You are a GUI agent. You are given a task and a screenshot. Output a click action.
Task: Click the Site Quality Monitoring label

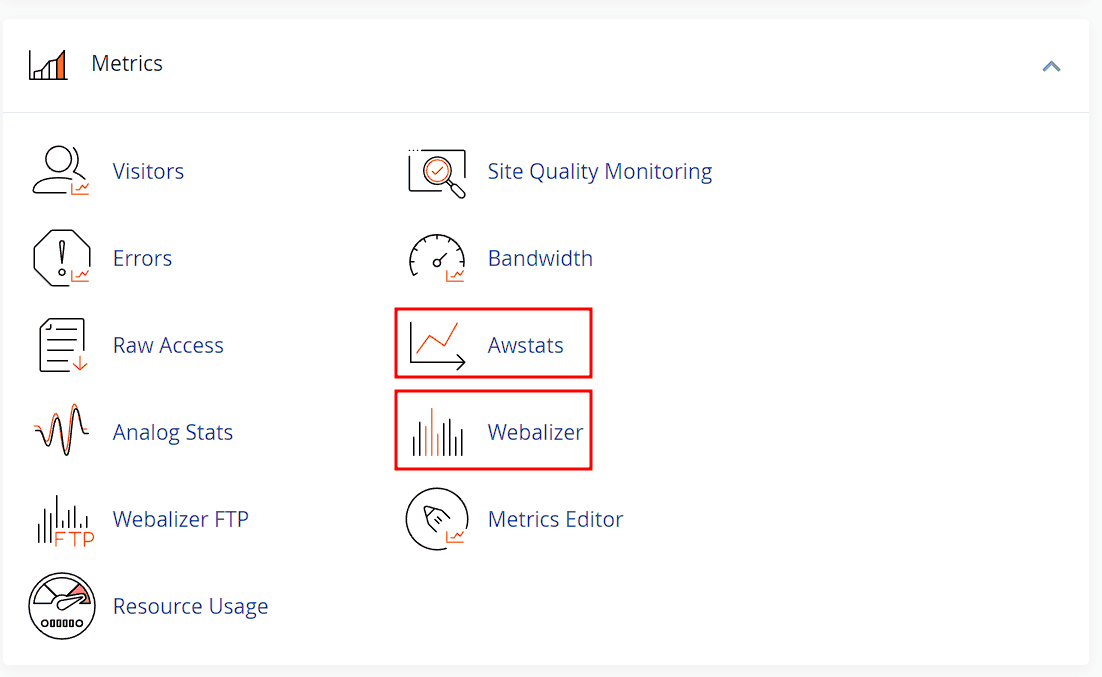point(599,170)
